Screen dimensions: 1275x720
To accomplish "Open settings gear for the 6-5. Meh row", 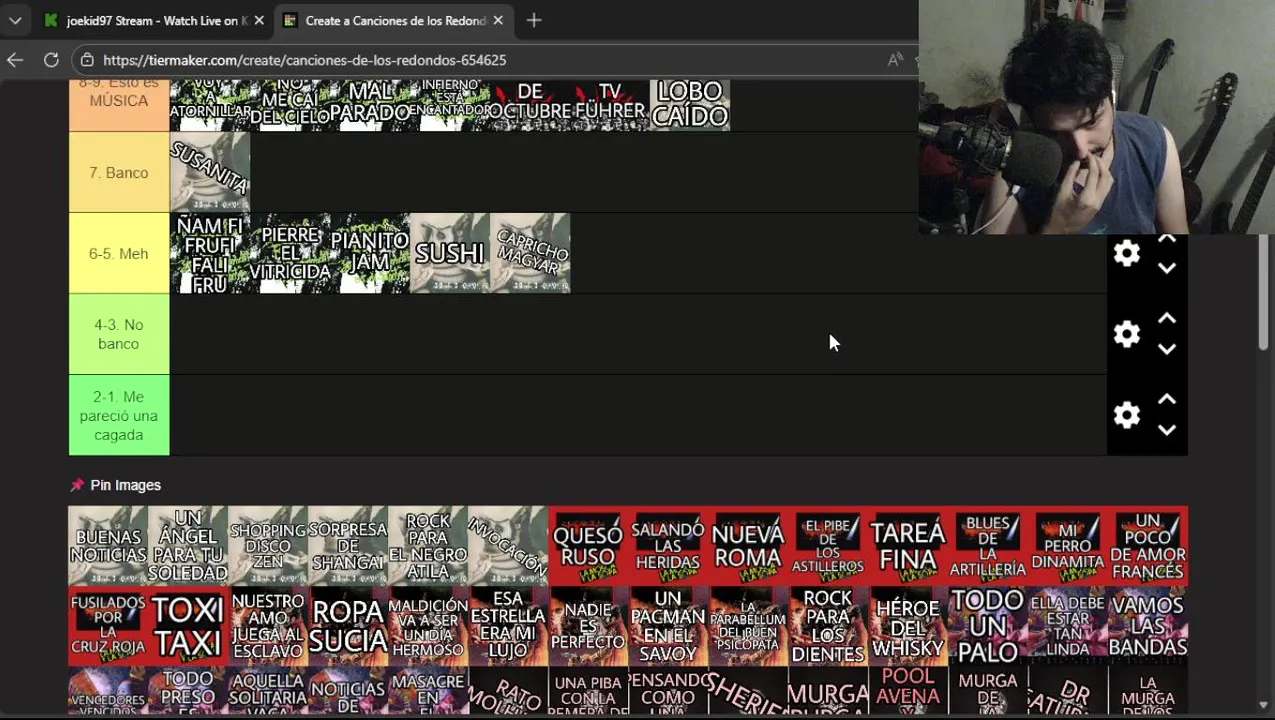I will point(1127,253).
